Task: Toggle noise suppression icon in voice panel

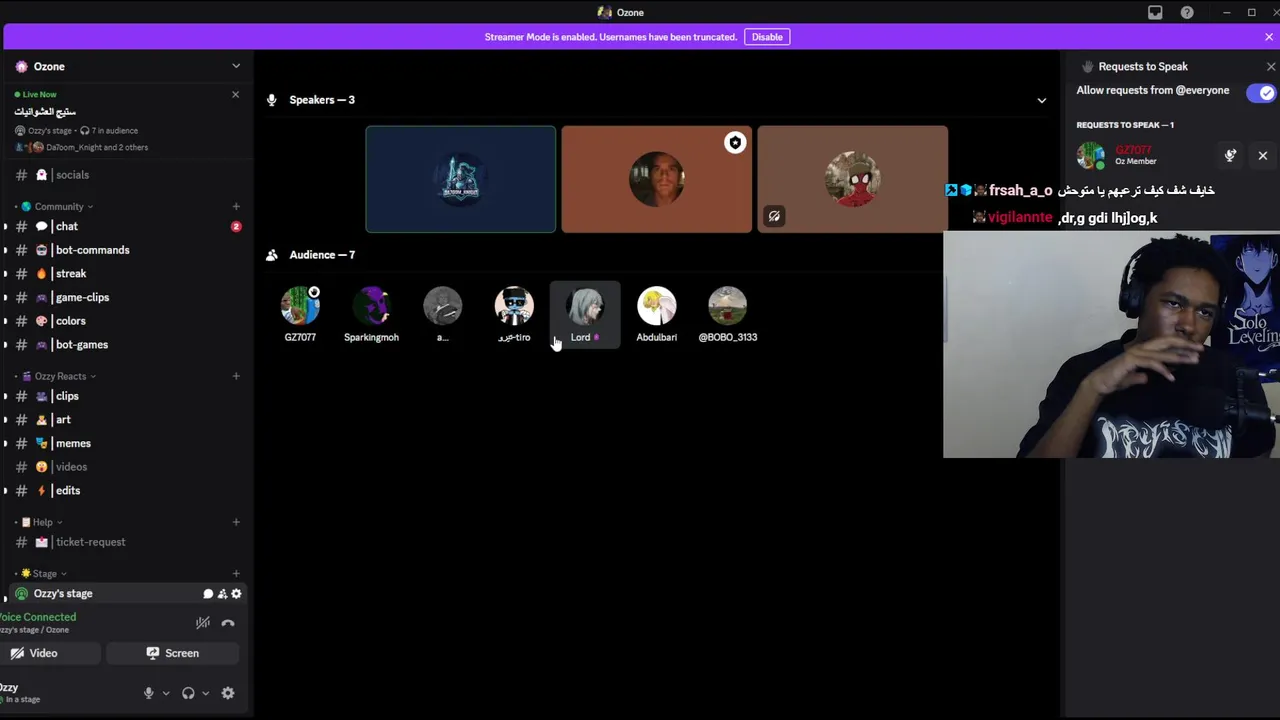Action: (203, 623)
